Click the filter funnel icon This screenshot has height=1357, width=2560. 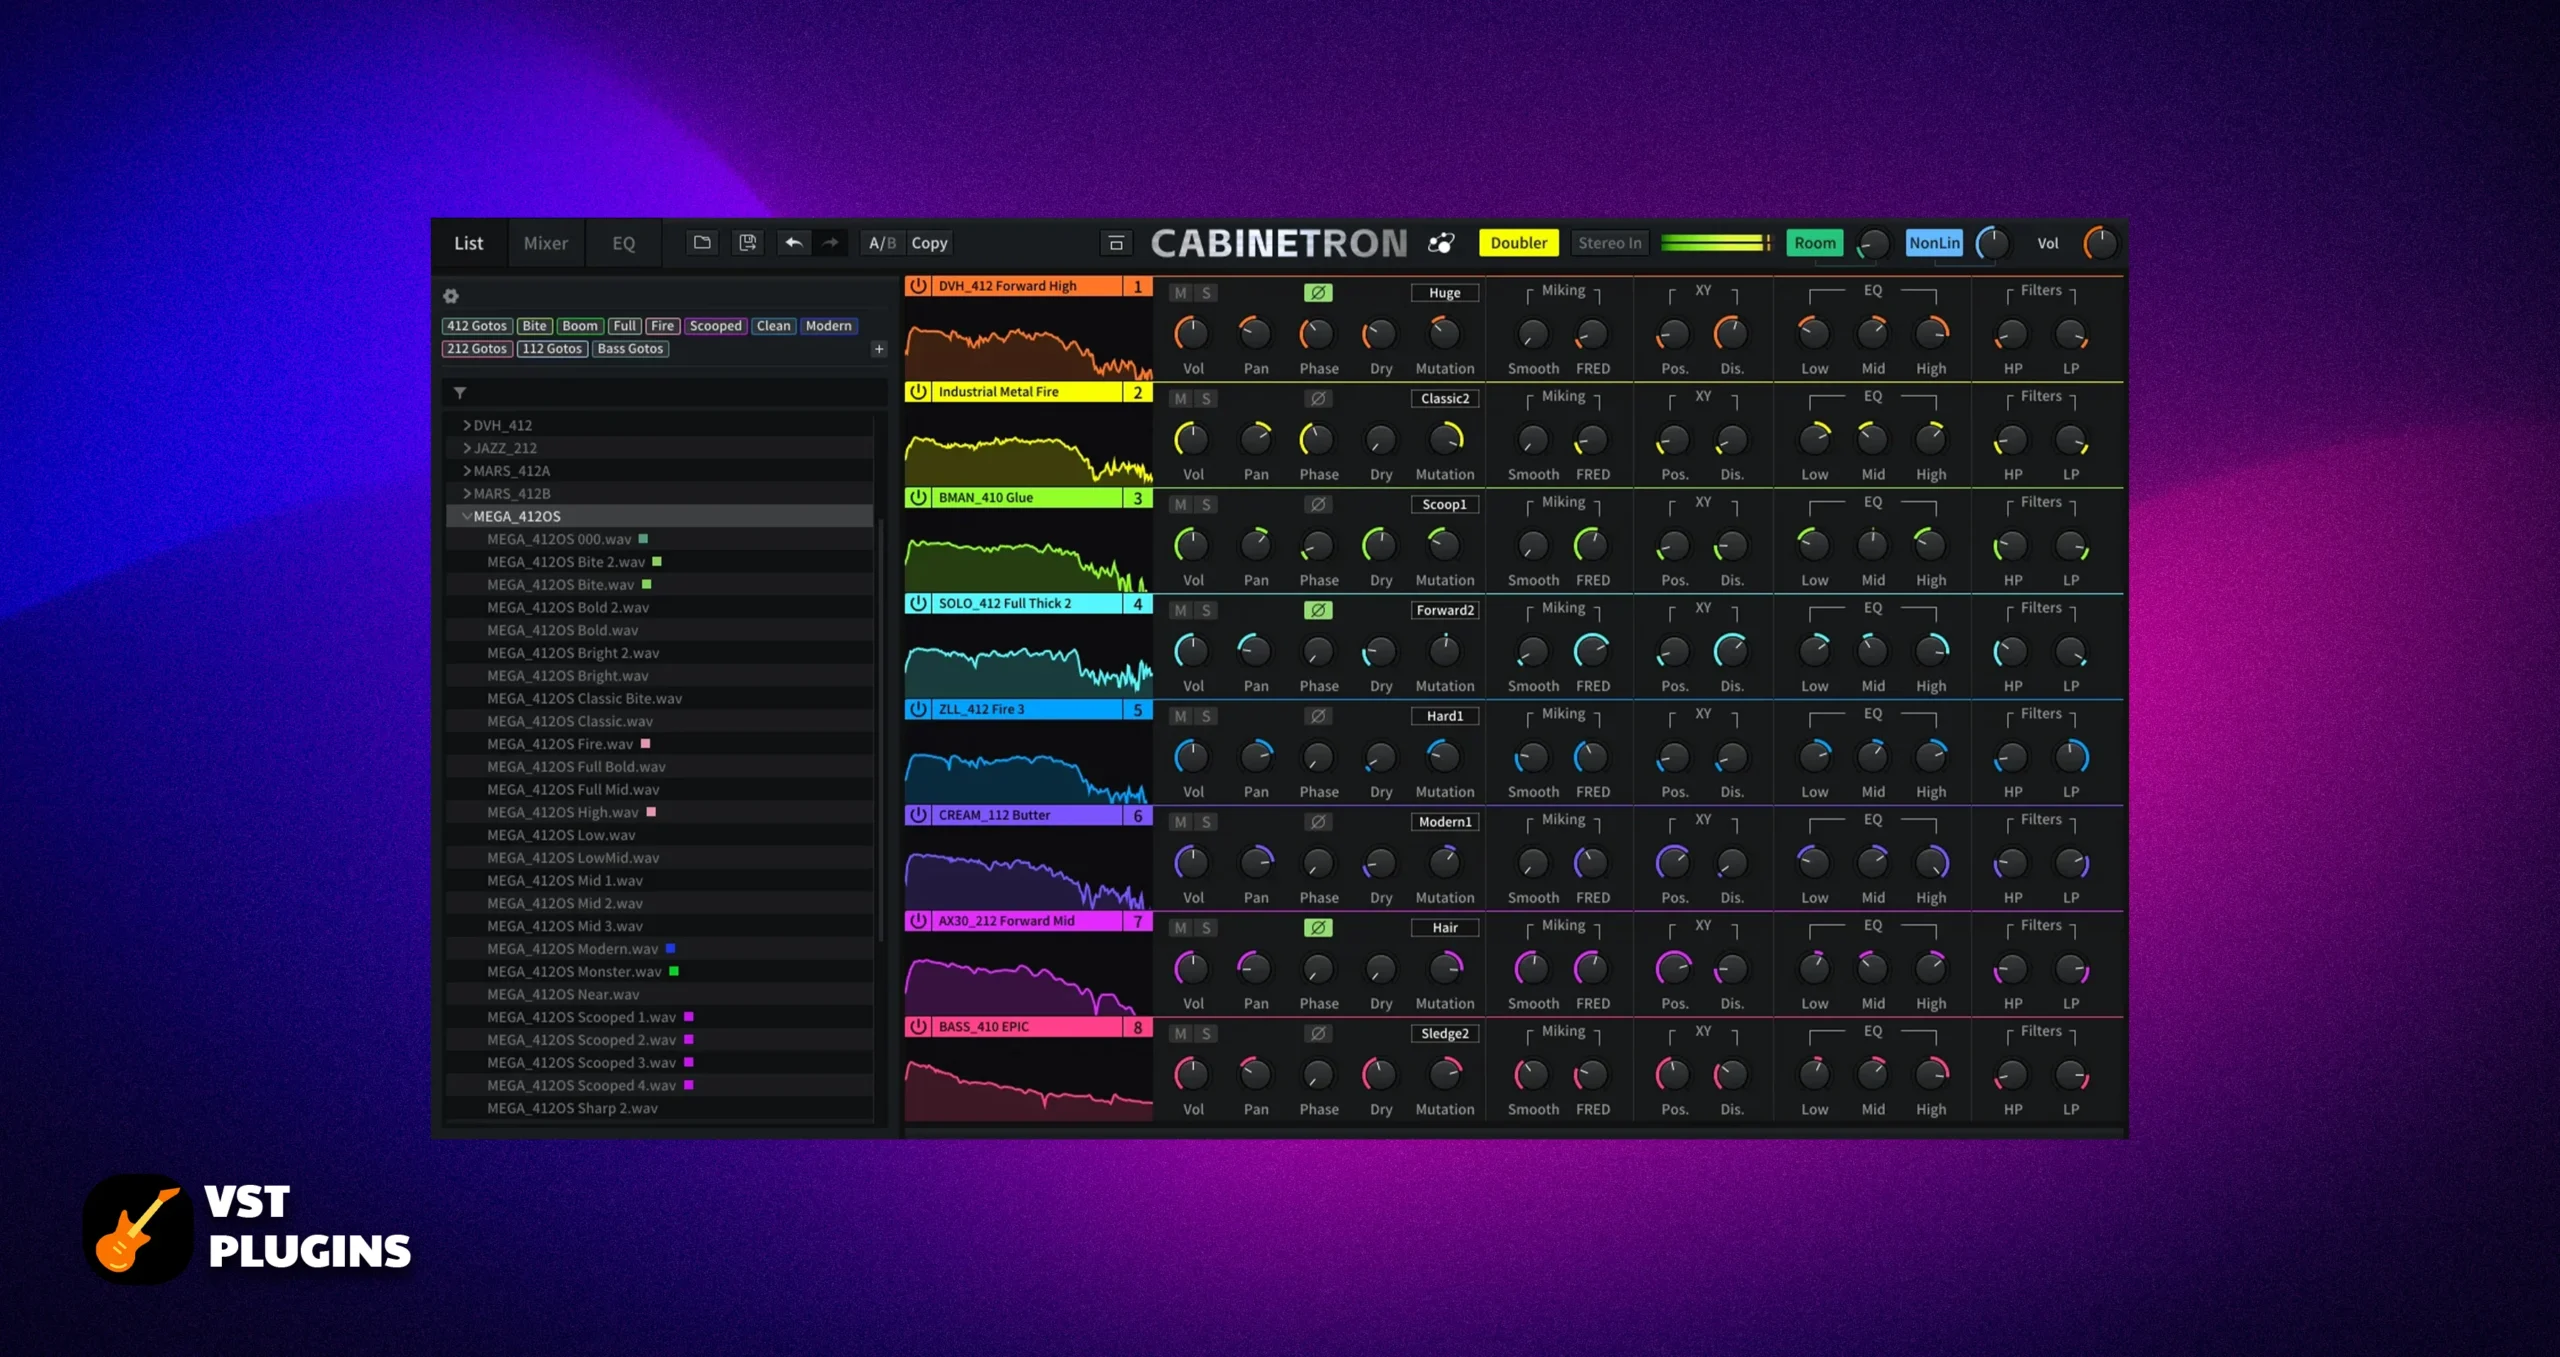coord(460,393)
